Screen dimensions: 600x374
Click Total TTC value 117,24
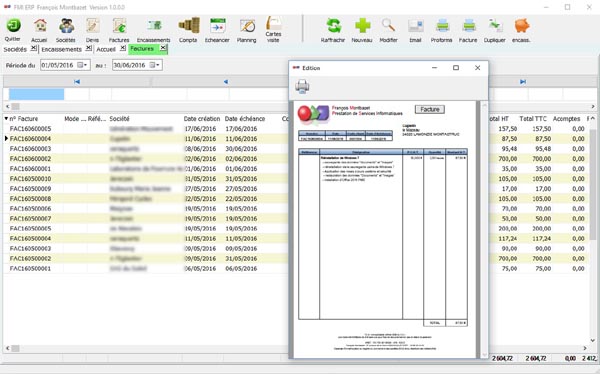[x=541, y=238]
